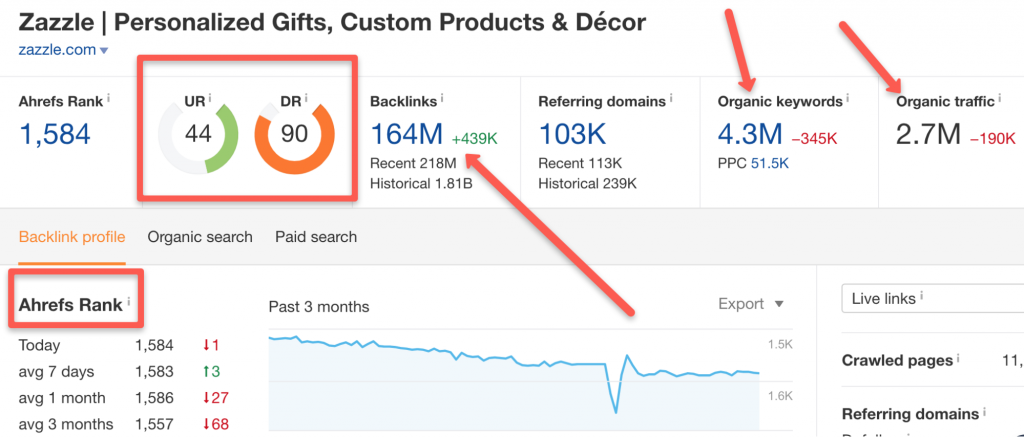Click the Live links info icon

921,296
